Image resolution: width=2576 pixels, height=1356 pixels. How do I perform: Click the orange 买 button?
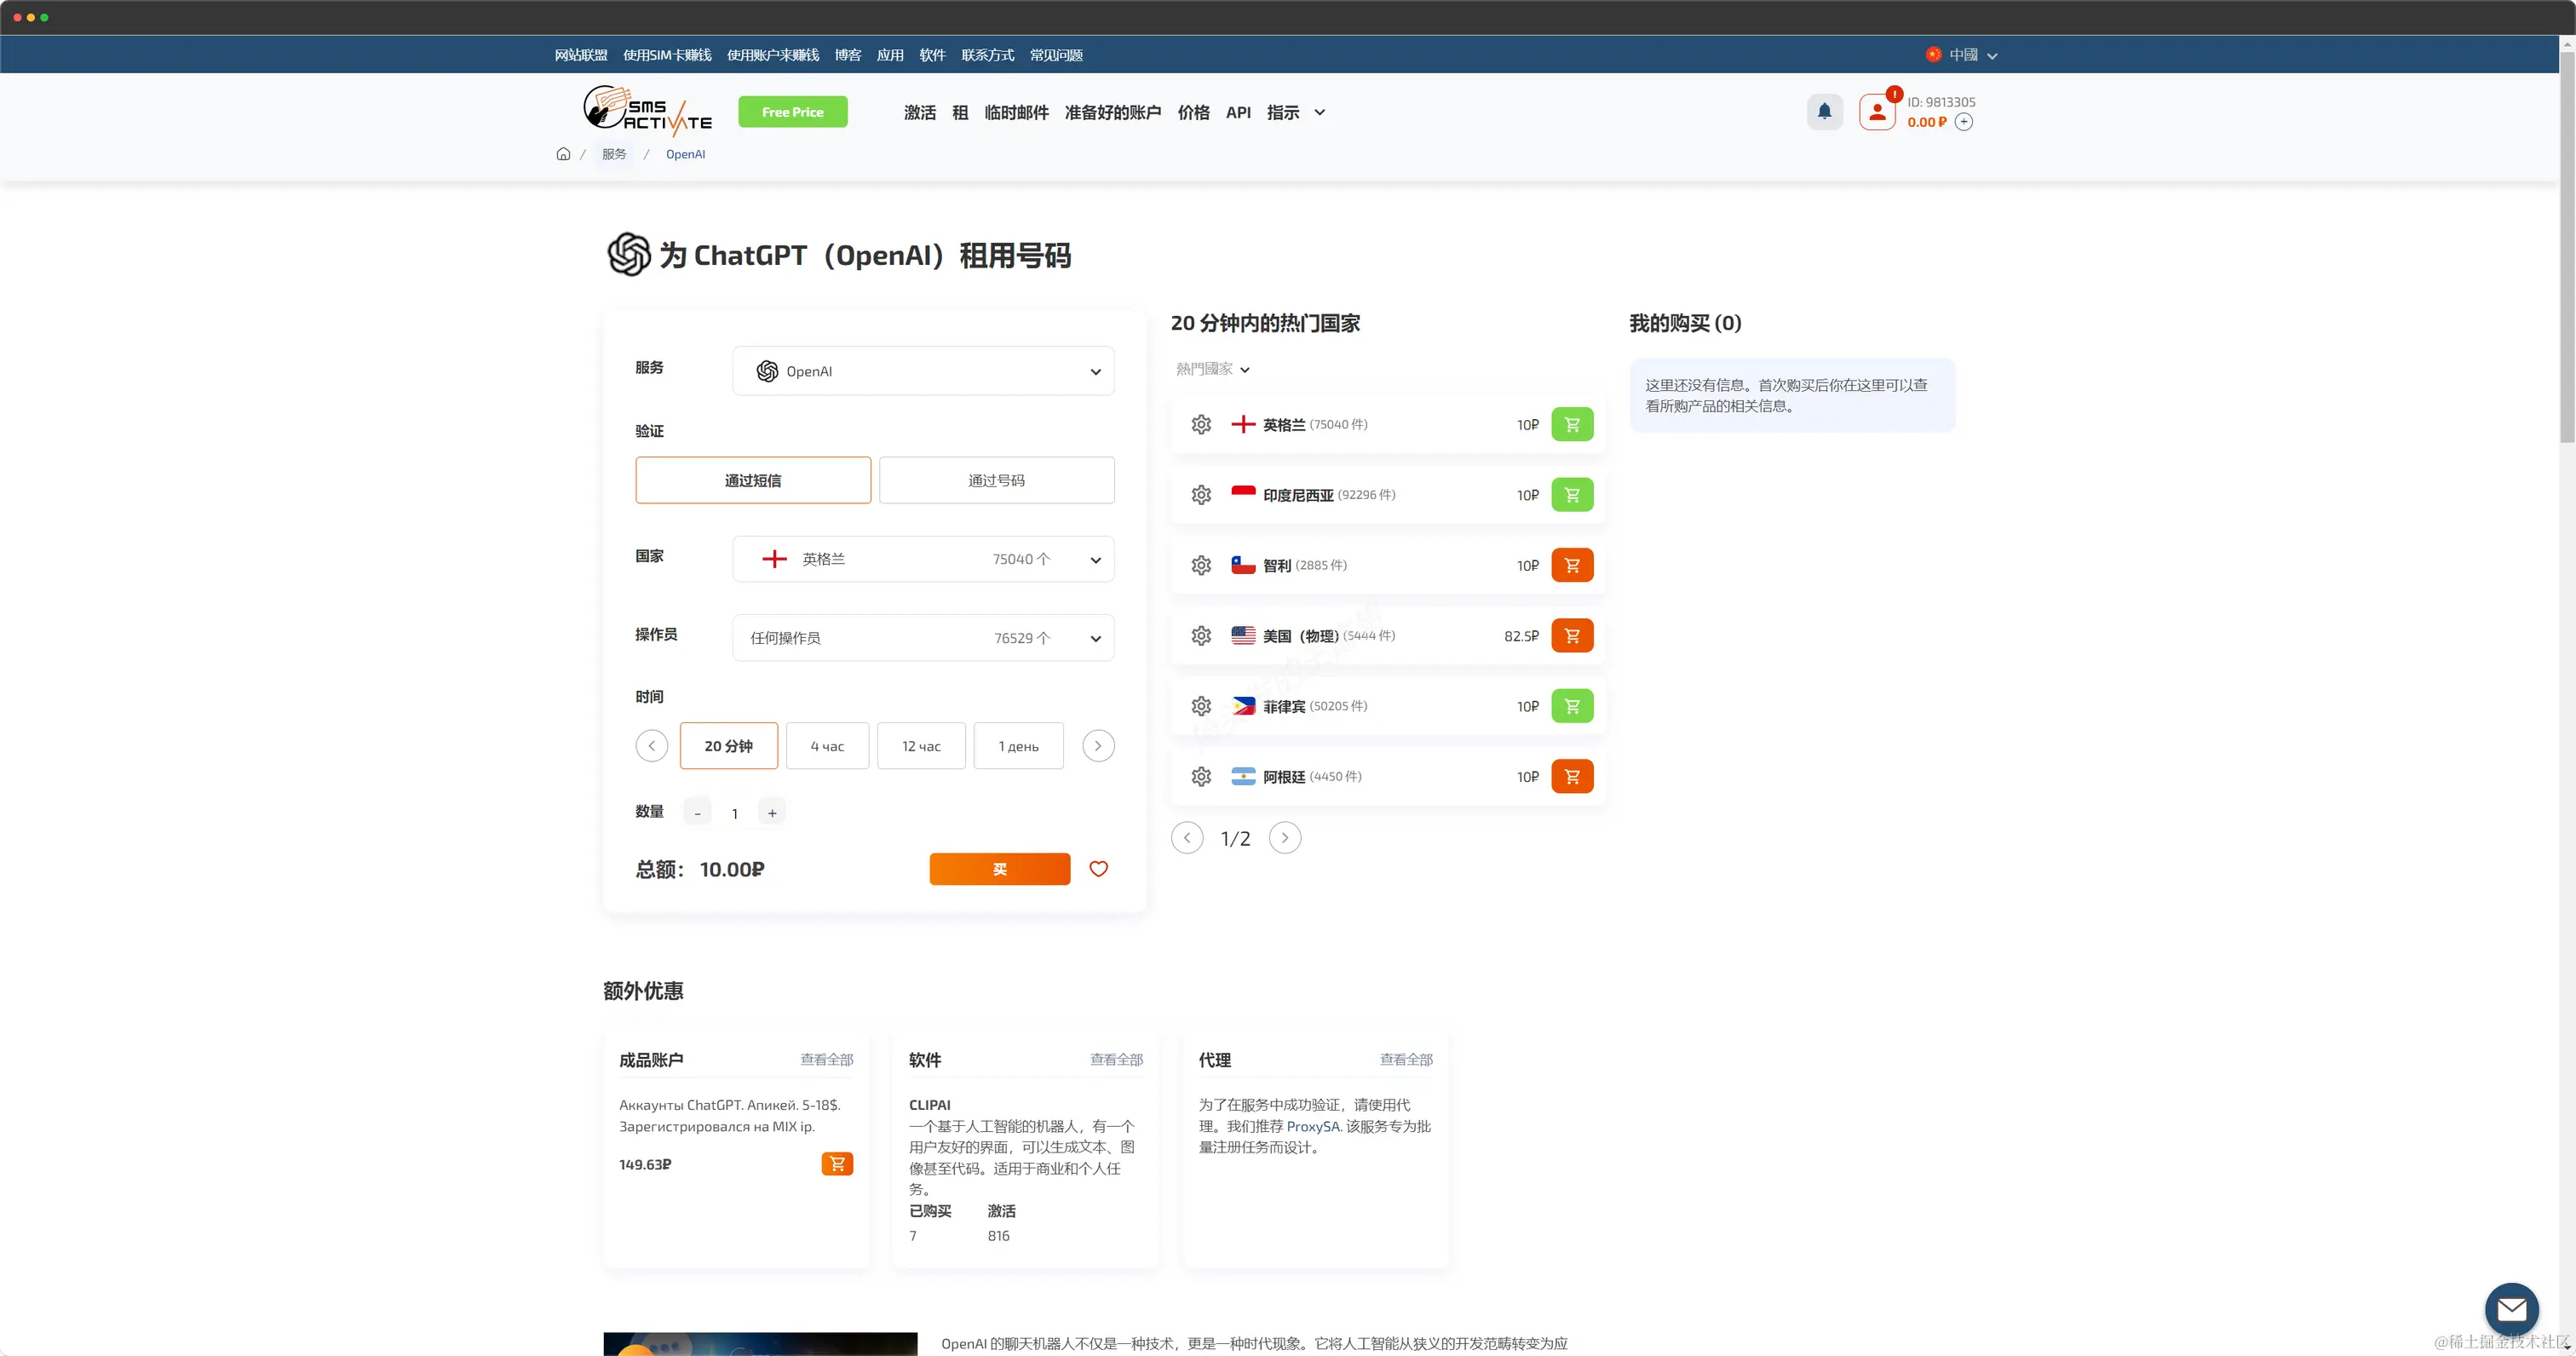(1000, 869)
